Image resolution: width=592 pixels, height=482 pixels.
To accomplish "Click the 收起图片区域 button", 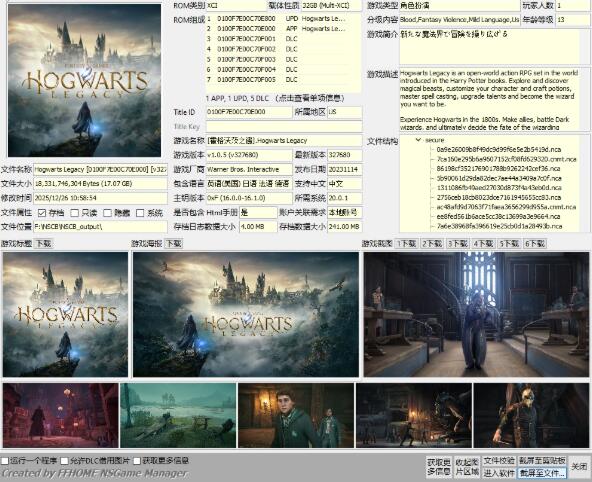I will (x=467, y=467).
